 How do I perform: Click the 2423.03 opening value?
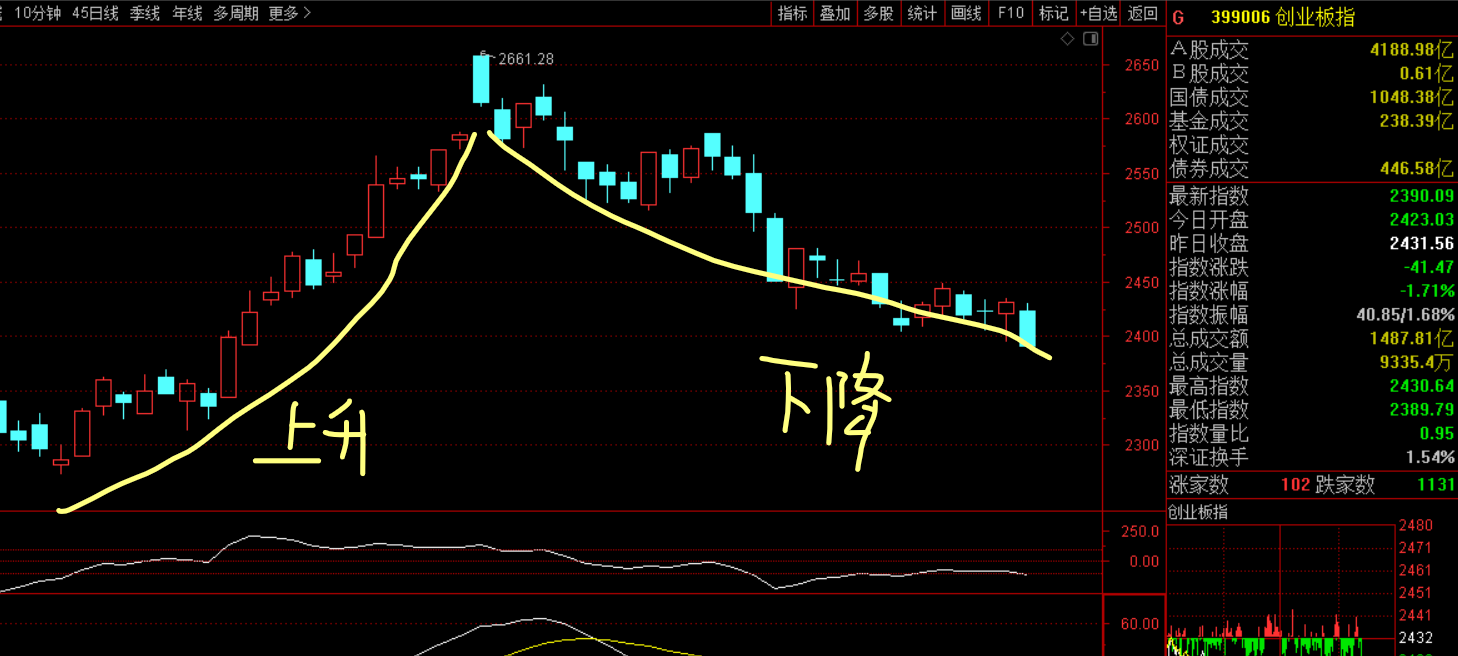[1421, 219]
